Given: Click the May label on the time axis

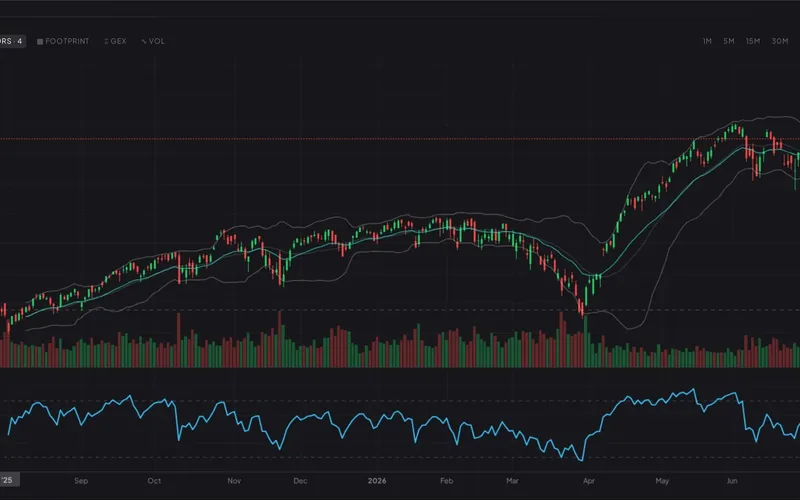Looking at the screenshot, I should coord(662,481).
